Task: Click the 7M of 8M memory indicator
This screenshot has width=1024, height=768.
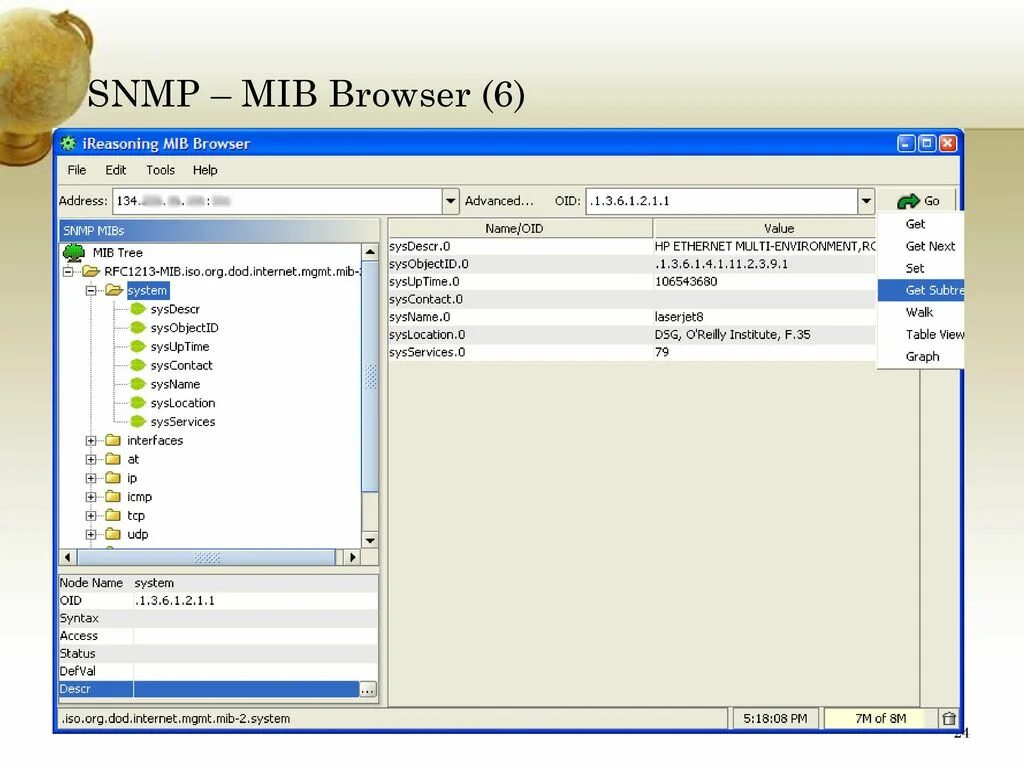Action: [x=880, y=718]
